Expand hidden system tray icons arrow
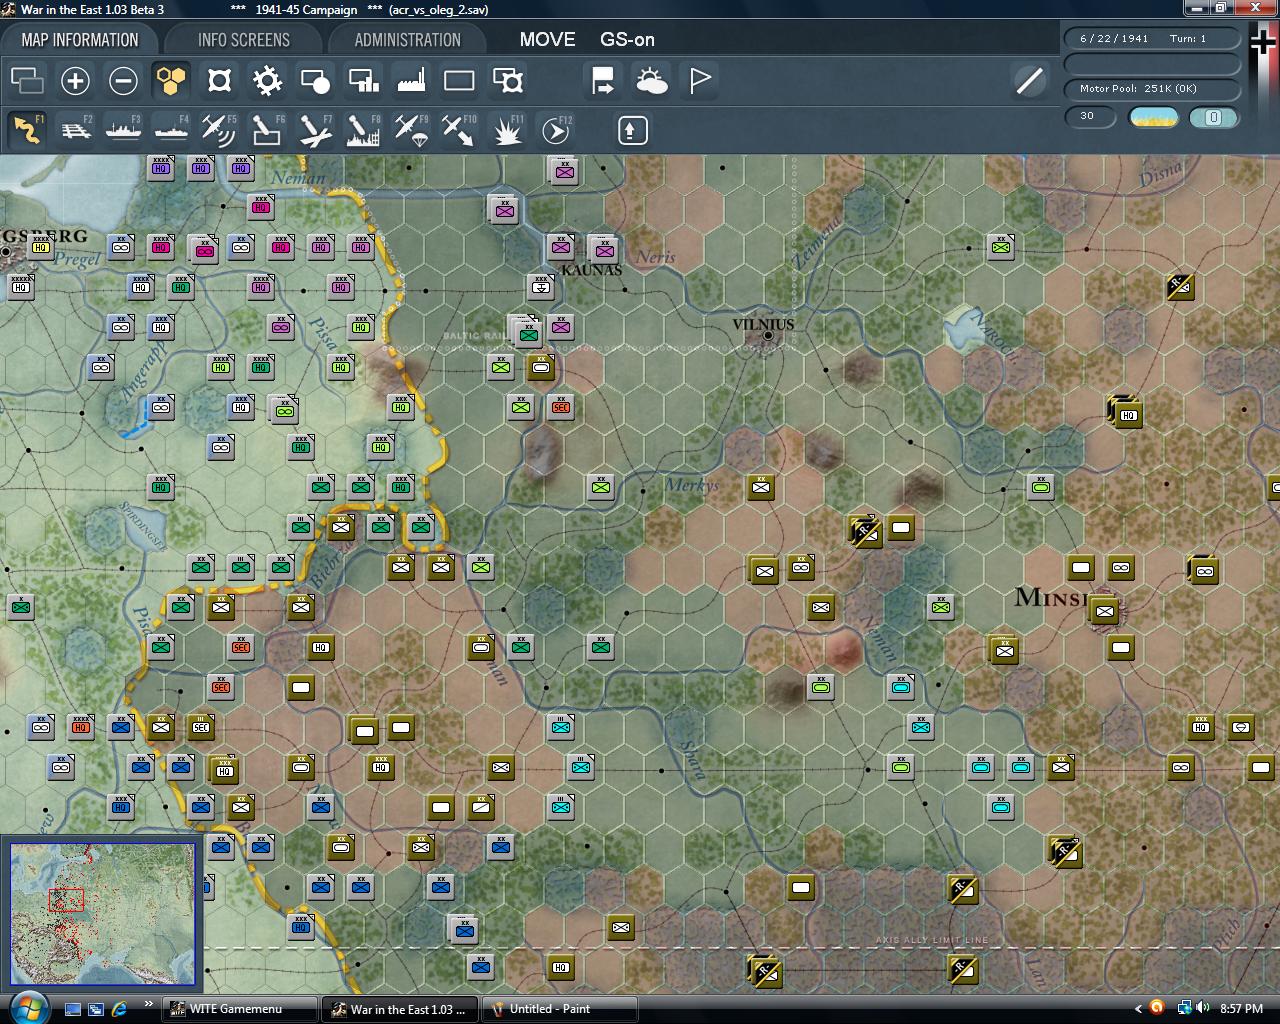This screenshot has width=1280, height=1024. (1138, 1009)
